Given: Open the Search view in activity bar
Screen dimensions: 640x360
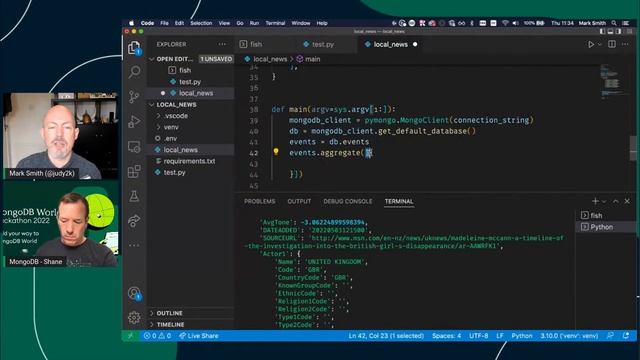Looking at the screenshot, I should (x=134, y=72).
